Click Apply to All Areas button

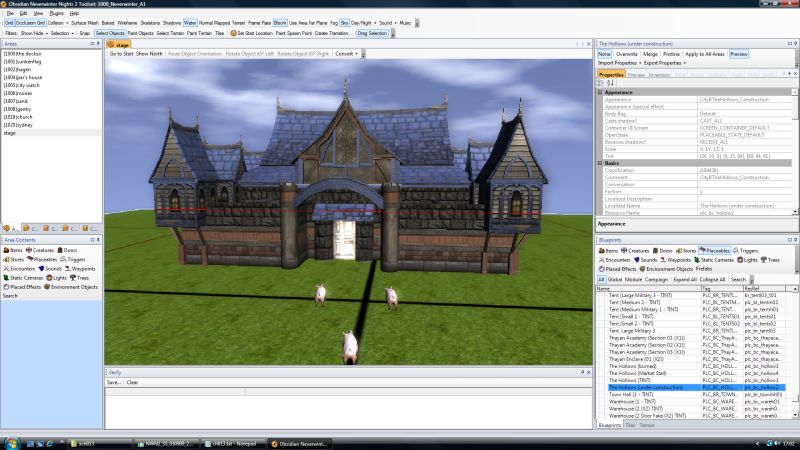[705, 54]
